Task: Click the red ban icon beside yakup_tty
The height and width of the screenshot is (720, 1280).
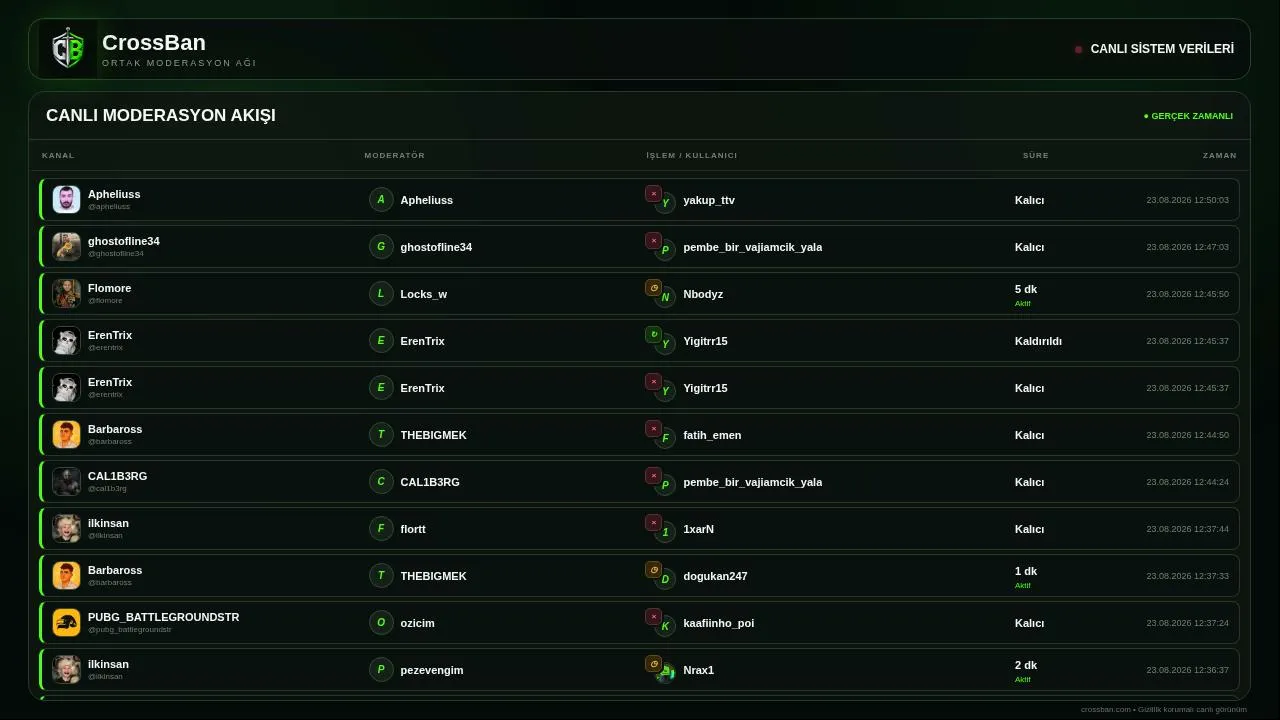Action: tap(653, 194)
